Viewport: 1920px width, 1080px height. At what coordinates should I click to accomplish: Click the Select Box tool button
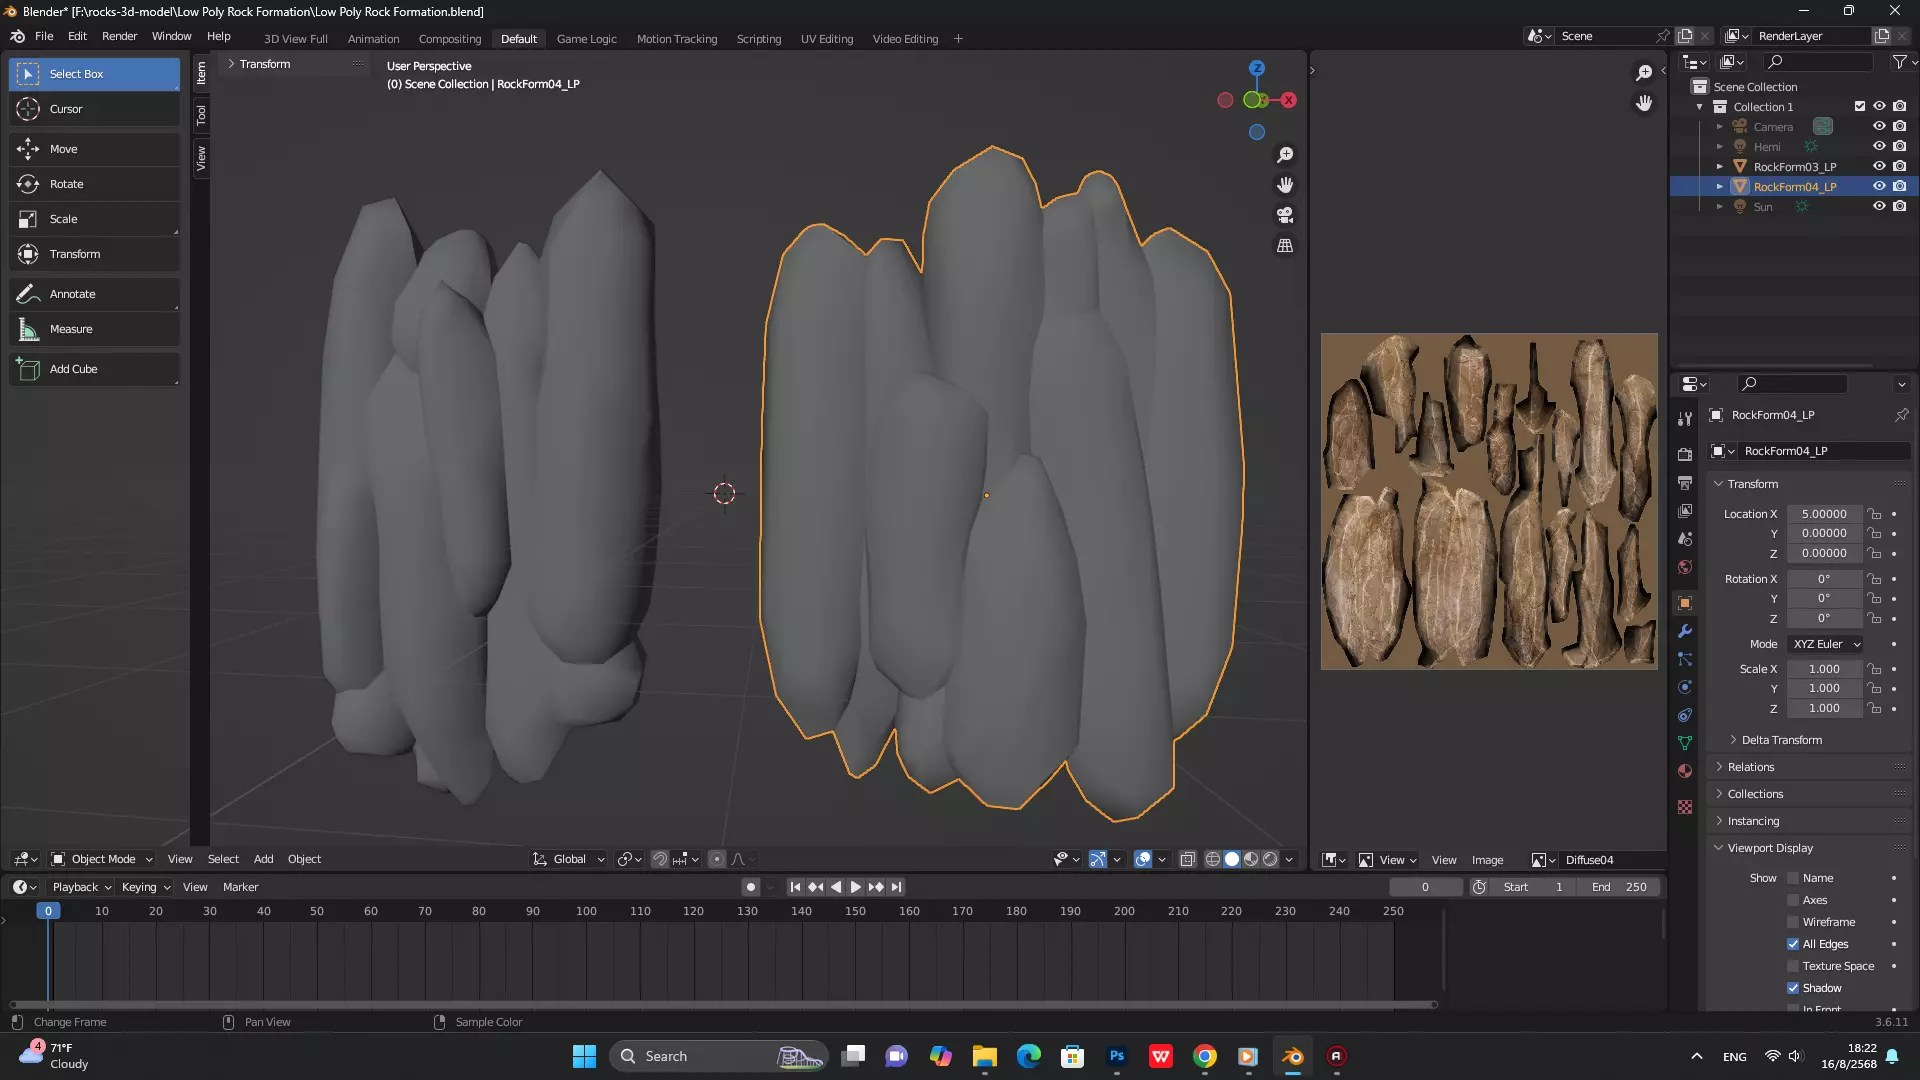coord(94,74)
